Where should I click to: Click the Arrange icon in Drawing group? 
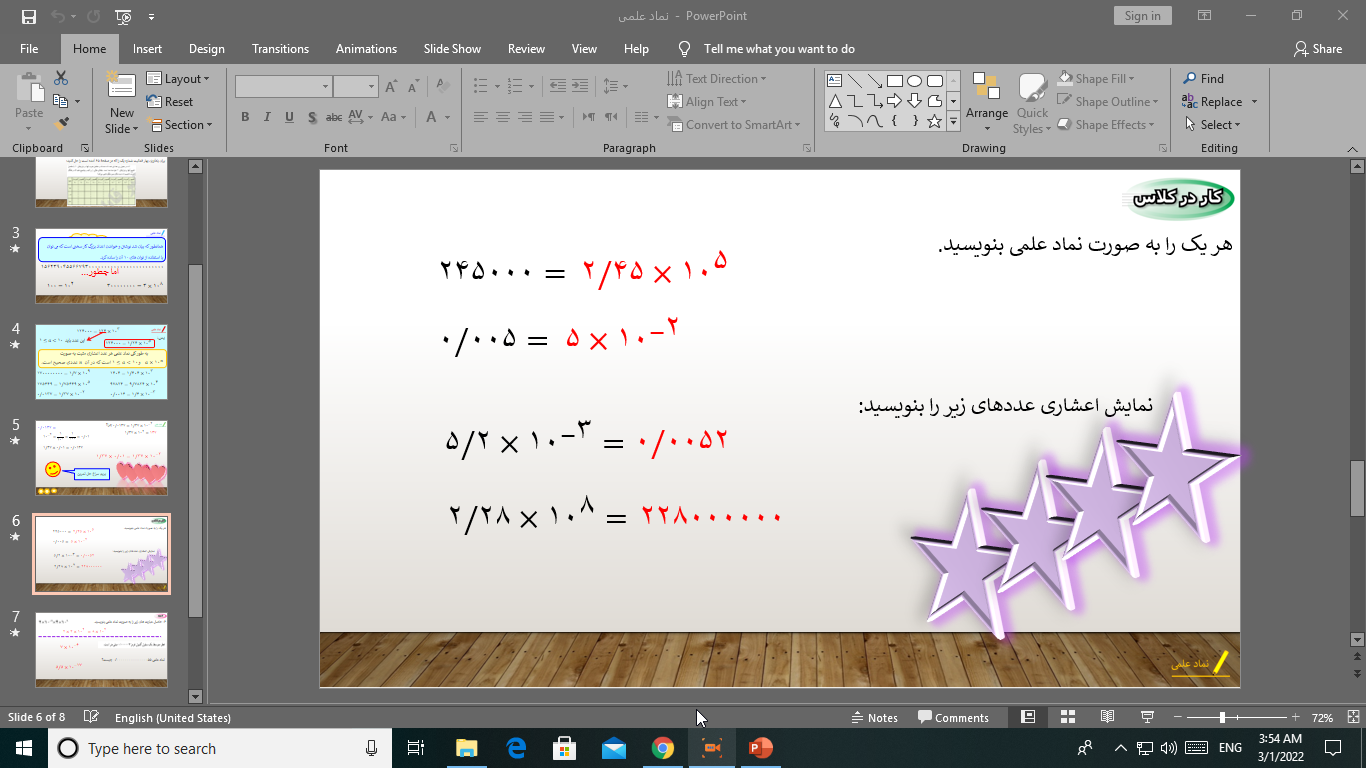pyautogui.click(x=986, y=102)
